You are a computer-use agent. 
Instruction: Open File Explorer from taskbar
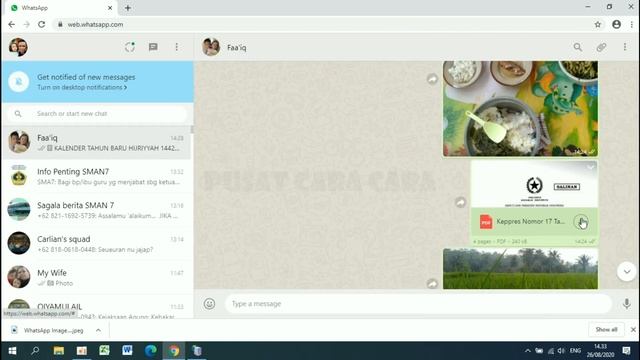click(x=59, y=351)
